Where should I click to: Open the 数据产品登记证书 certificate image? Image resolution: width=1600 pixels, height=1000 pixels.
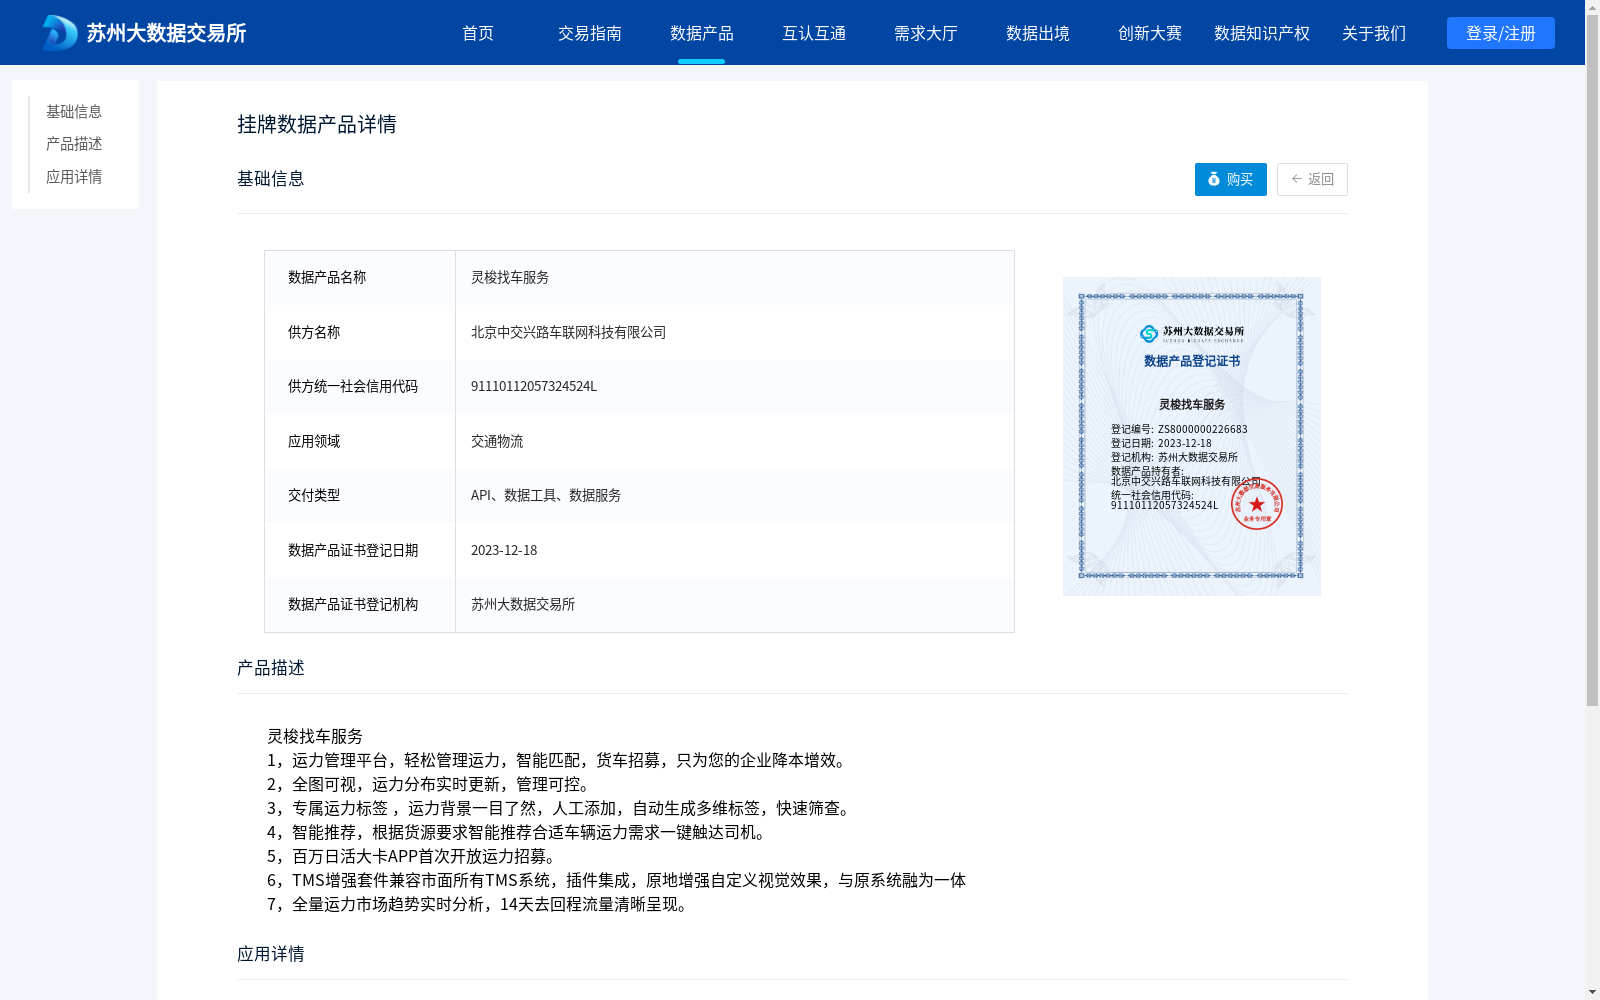point(1192,436)
